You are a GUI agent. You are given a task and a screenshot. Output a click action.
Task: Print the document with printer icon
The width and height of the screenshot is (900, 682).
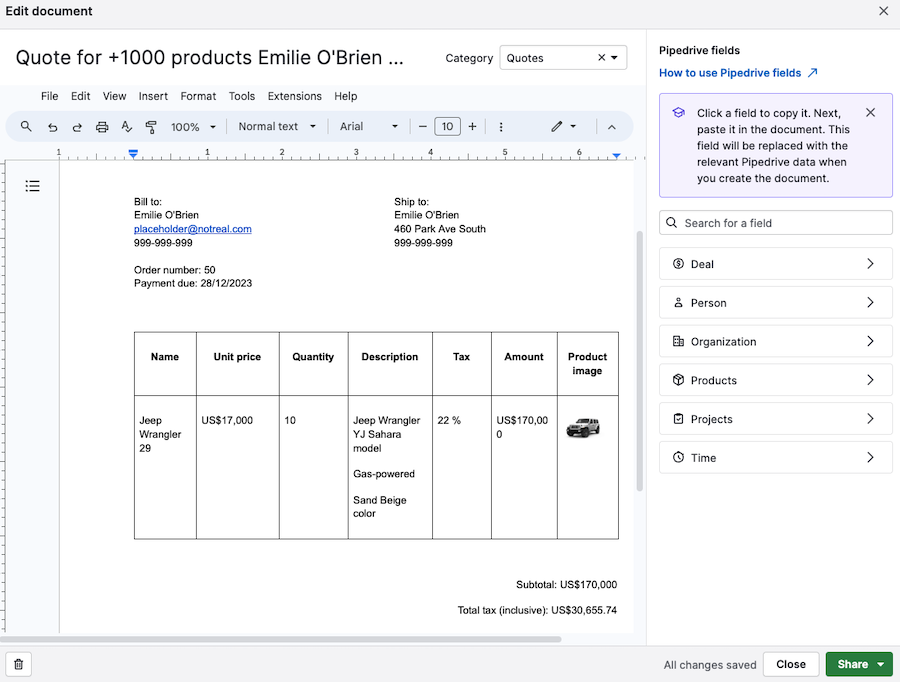102,127
